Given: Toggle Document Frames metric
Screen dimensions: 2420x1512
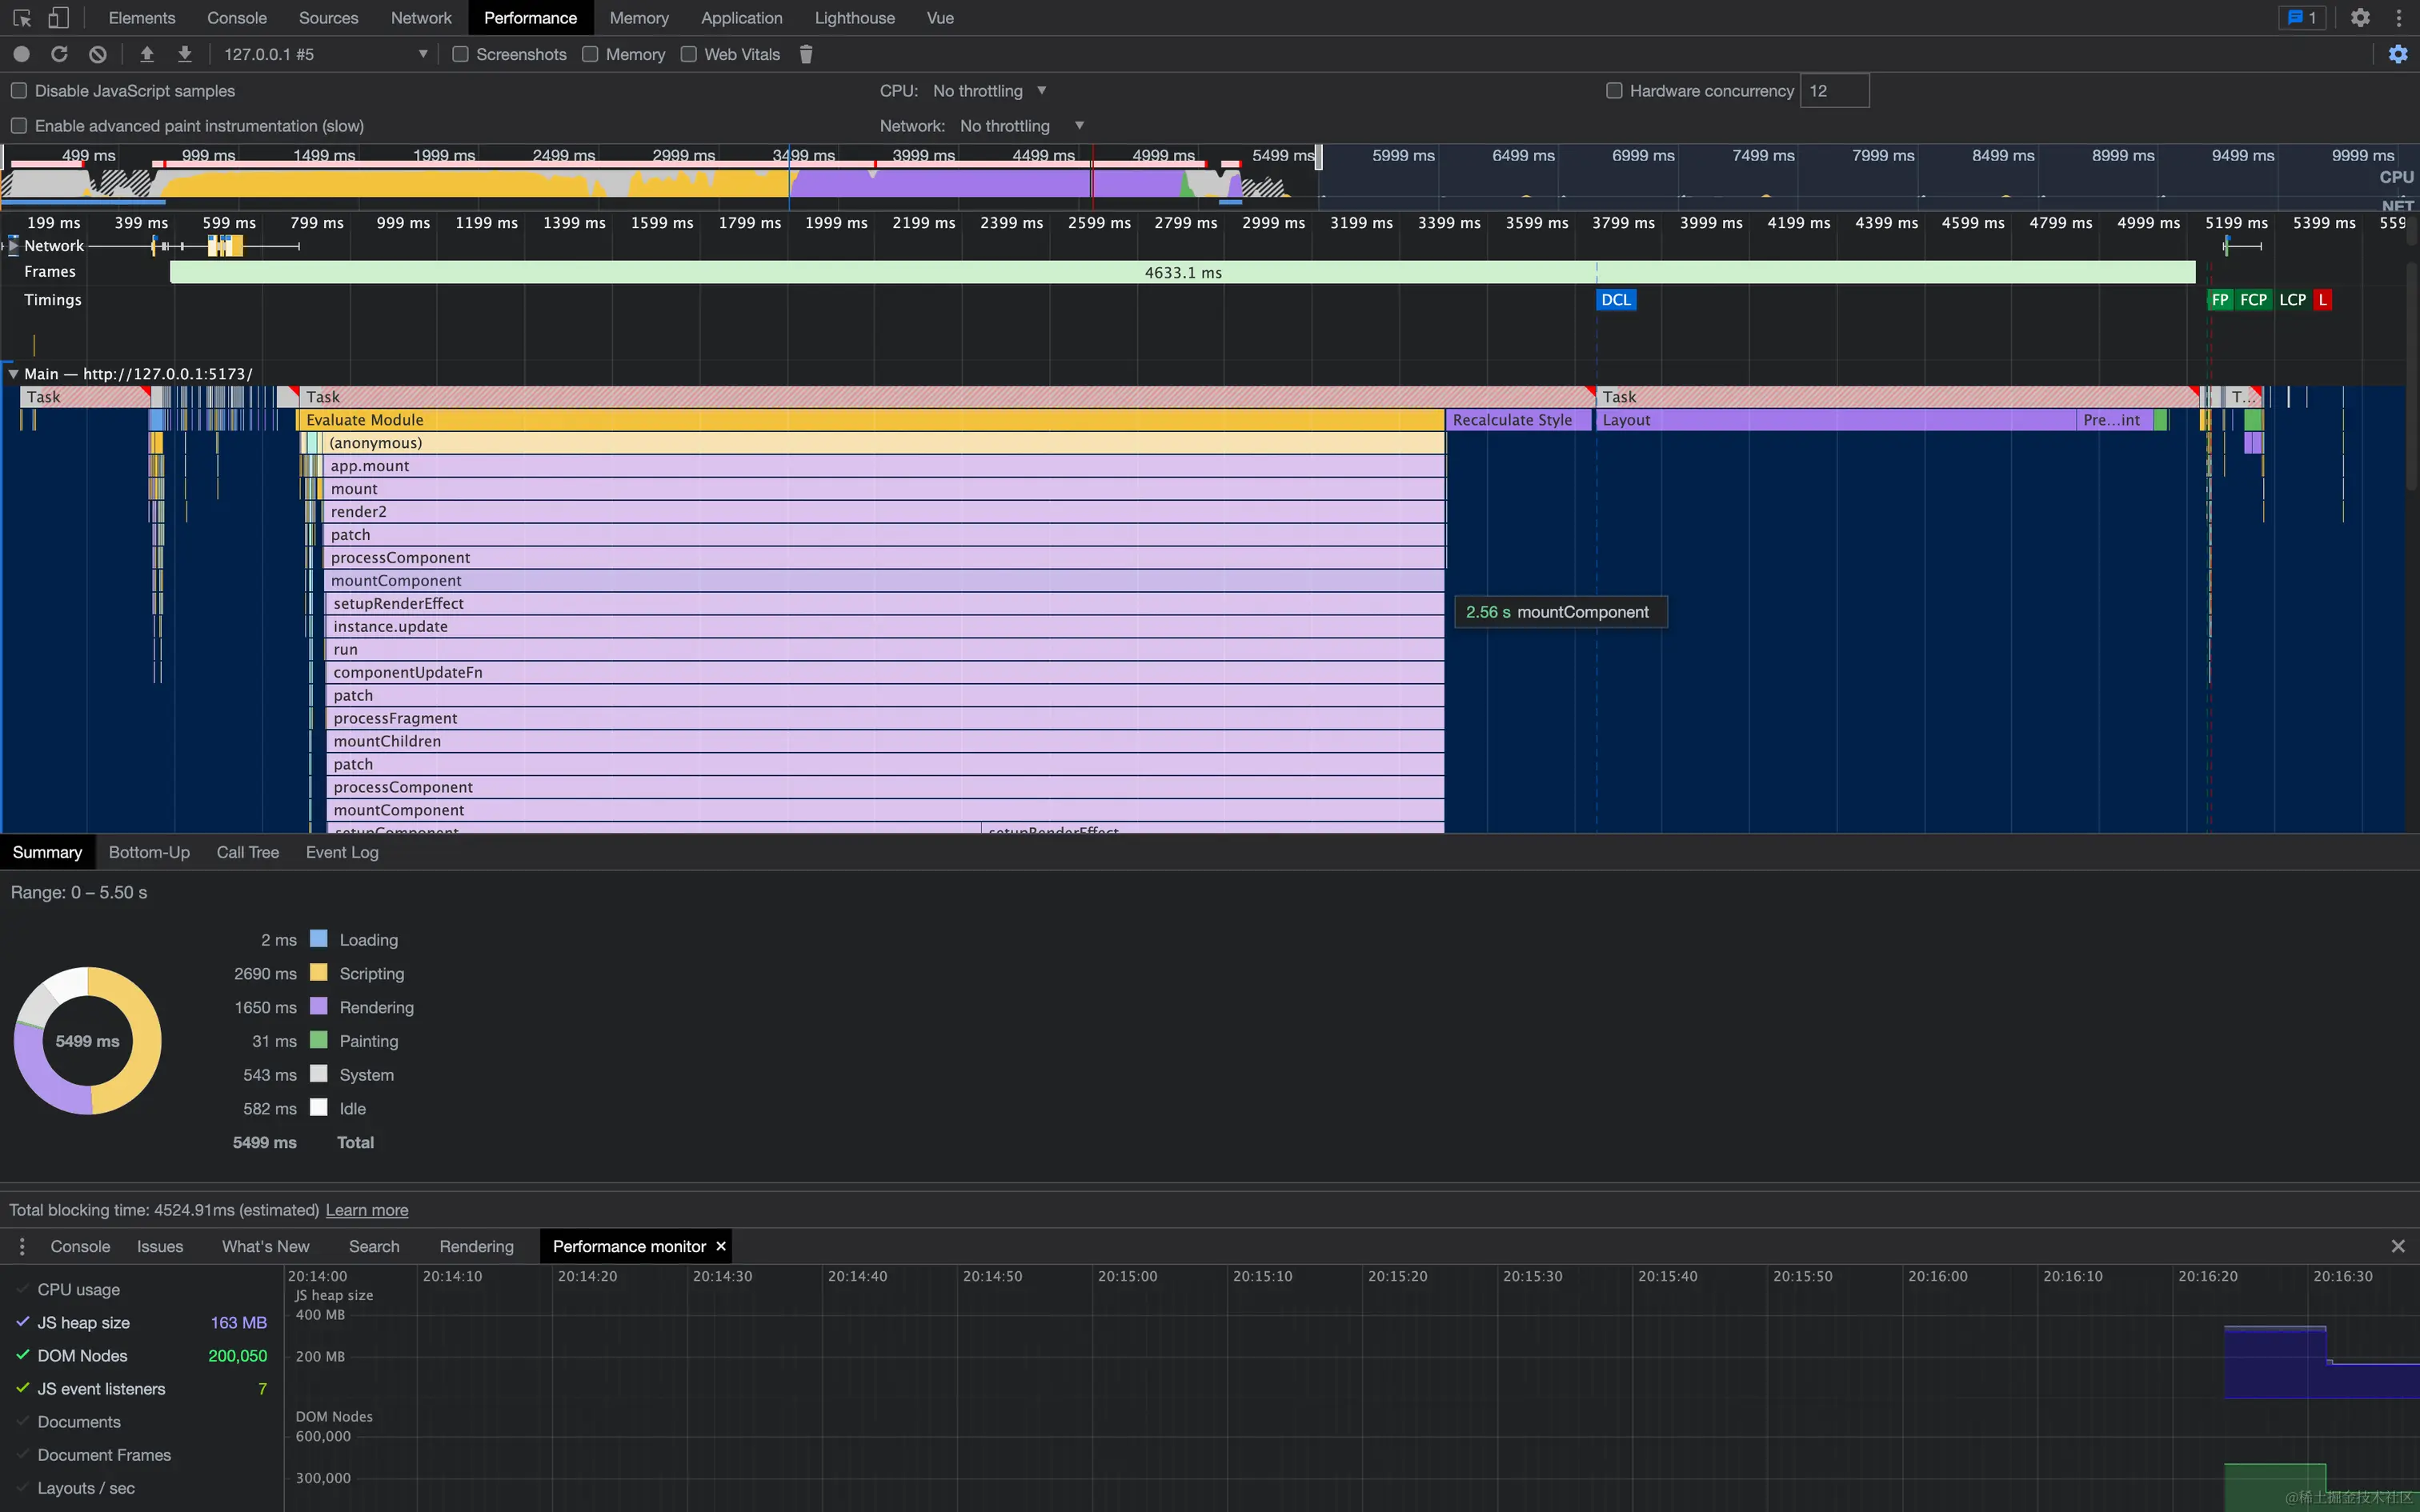Looking at the screenshot, I should pos(22,1454).
